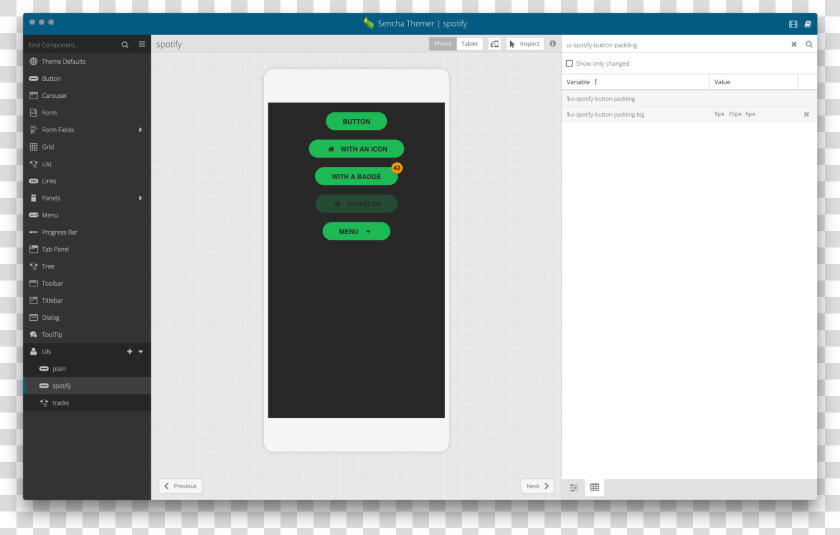The width and height of the screenshot is (840, 535).
Task: Sort by the Variable column header
Action: coord(636,82)
